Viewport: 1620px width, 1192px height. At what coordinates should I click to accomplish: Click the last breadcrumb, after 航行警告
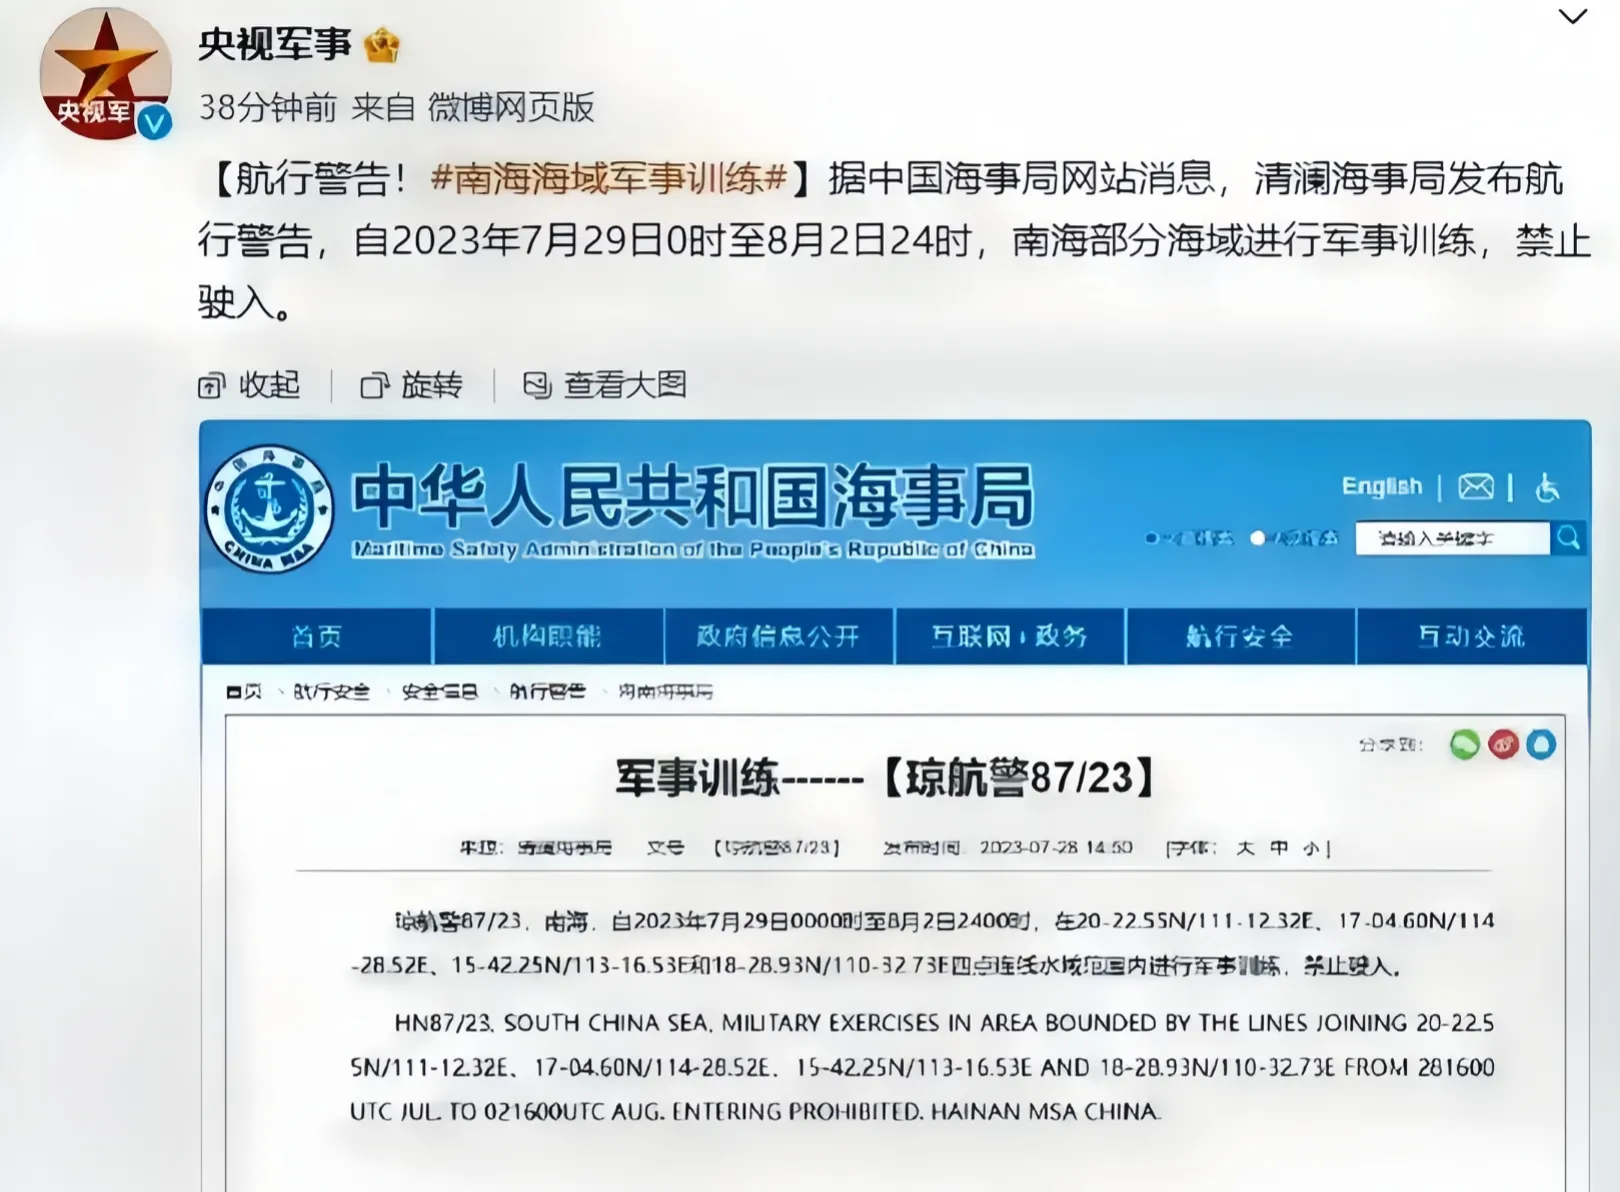665,691
